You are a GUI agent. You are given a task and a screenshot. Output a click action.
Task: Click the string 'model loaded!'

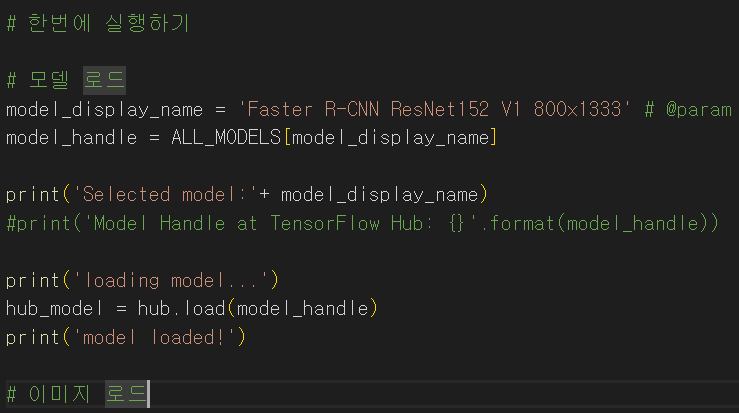(x=154, y=338)
